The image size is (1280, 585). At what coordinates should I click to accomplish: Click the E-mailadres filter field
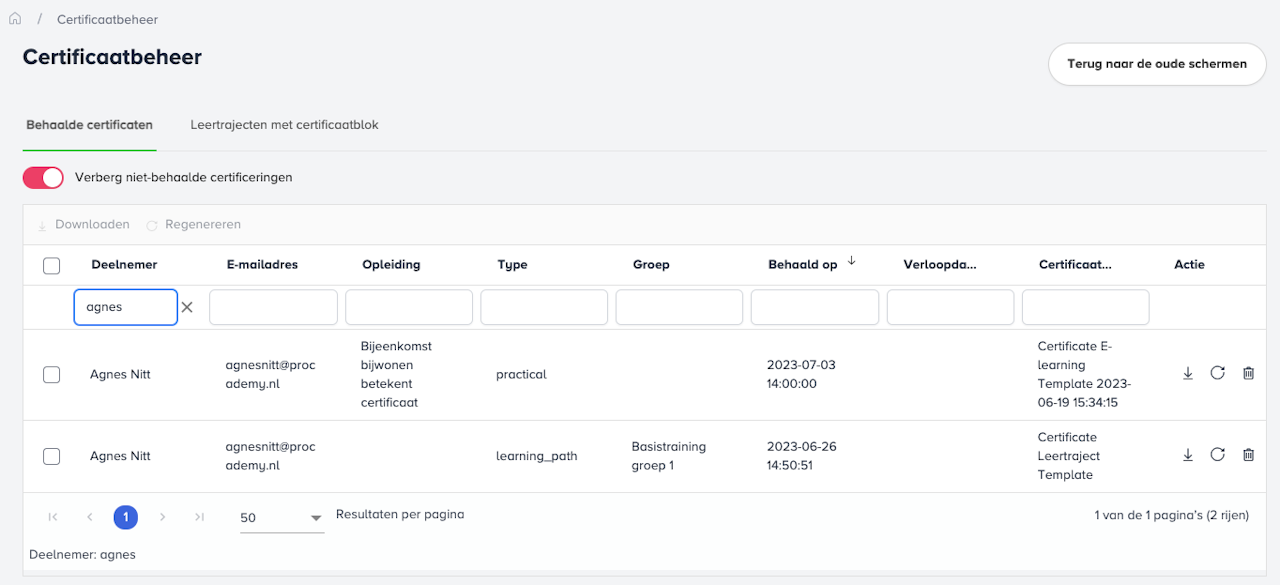273,308
